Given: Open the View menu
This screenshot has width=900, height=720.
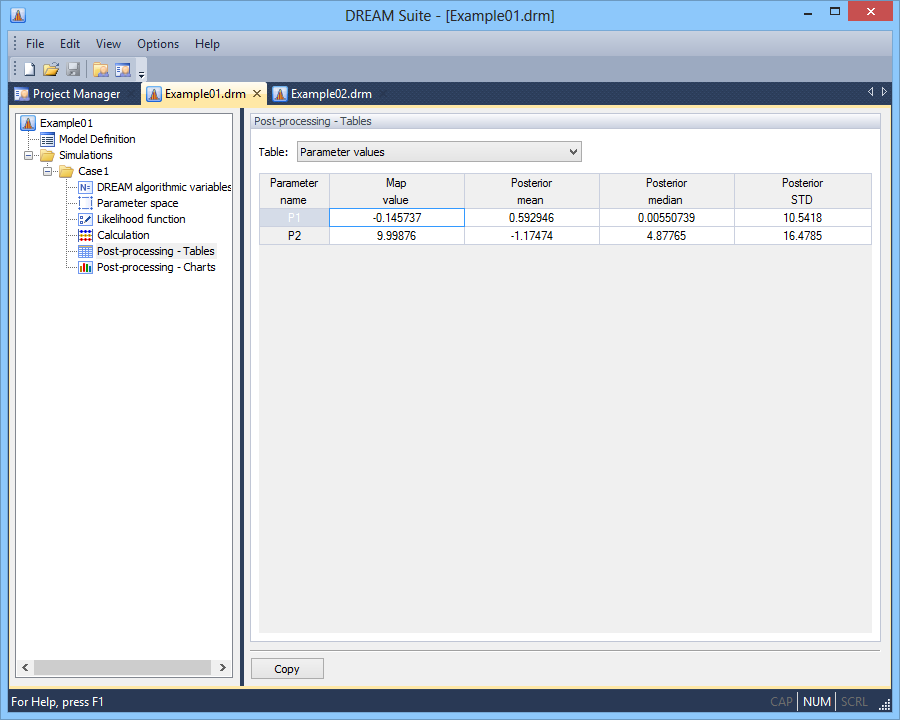Looking at the screenshot, I should [x=108, y=44].
